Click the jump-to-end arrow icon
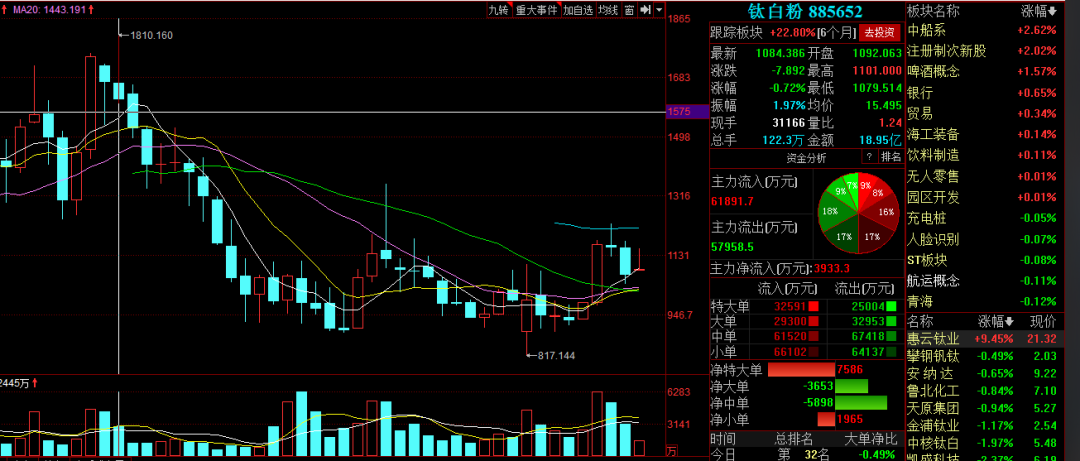The height and width of the screenshot is (461, 1080). tap(645, 10)
